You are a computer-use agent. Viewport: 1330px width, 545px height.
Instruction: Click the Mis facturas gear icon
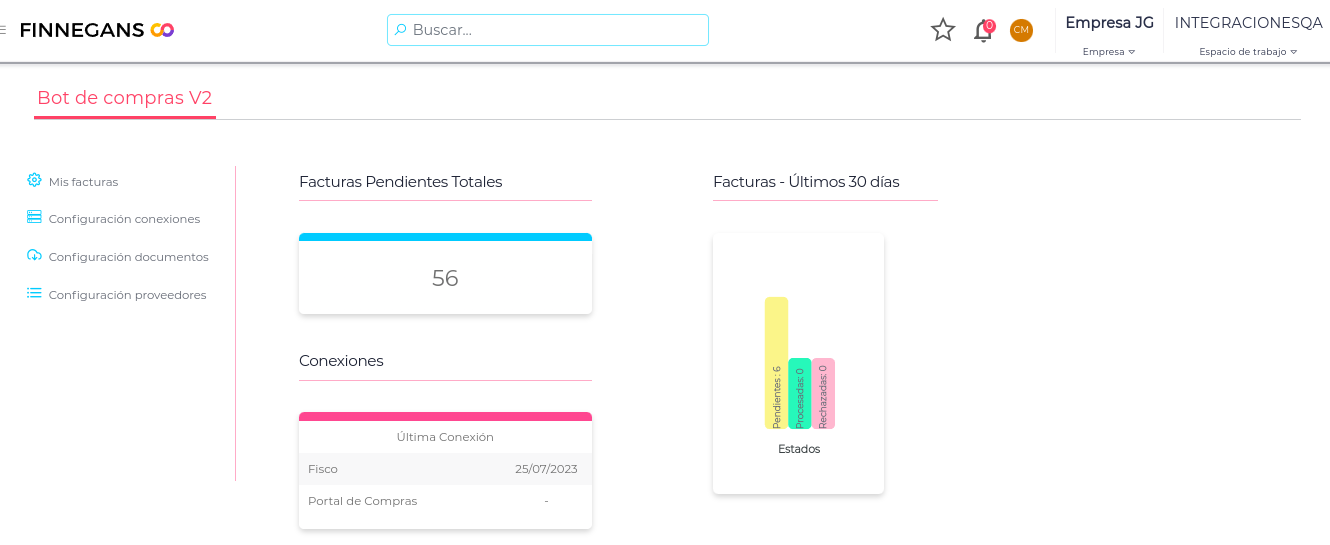click(x=34, y=180)
